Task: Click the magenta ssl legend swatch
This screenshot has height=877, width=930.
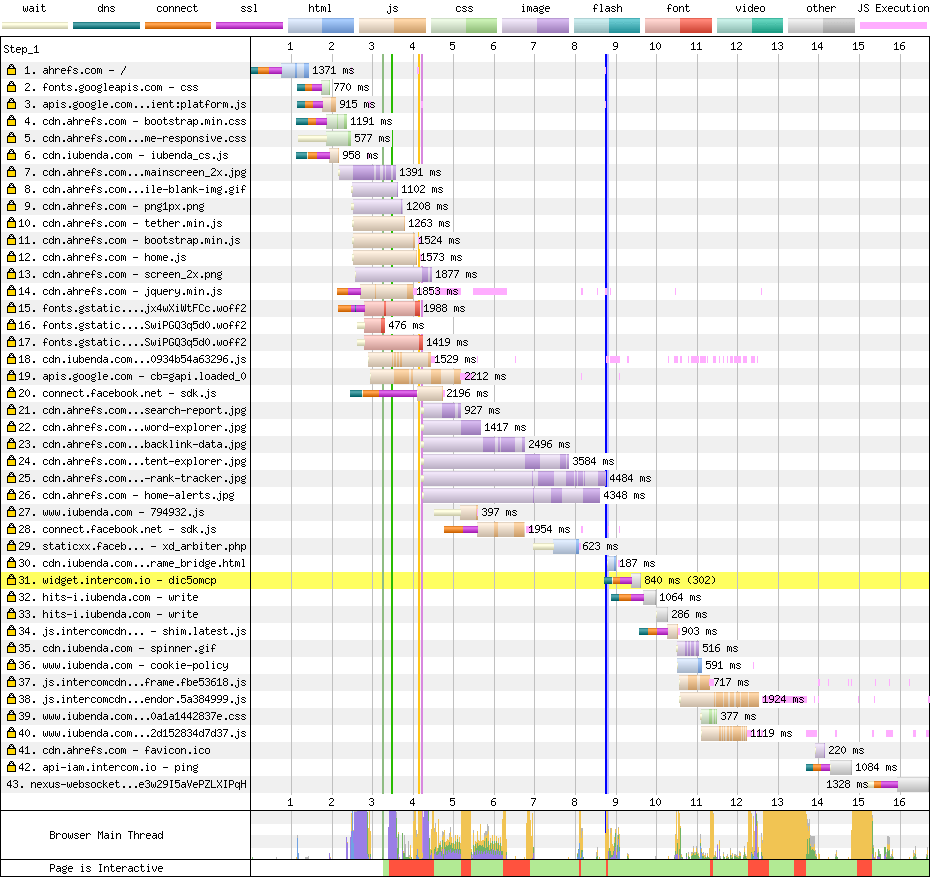Action: tap(249, 24)
